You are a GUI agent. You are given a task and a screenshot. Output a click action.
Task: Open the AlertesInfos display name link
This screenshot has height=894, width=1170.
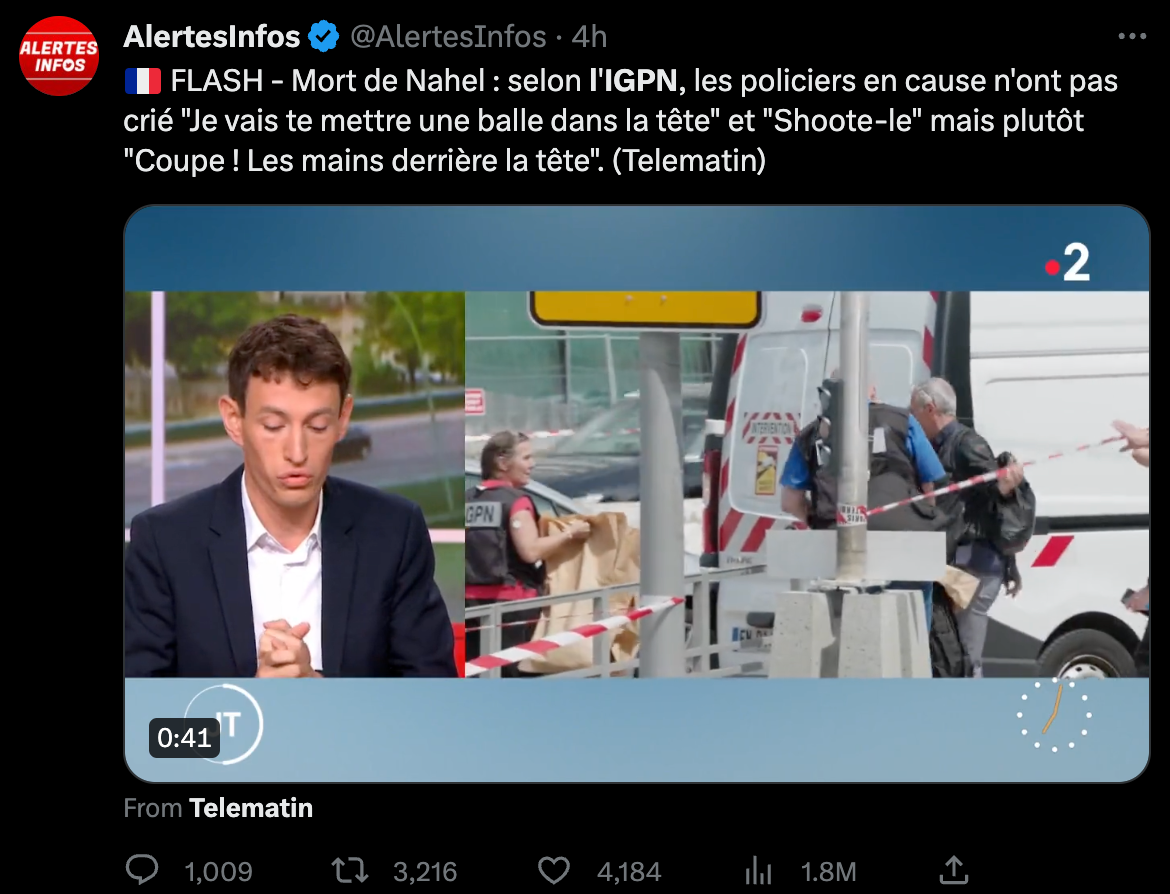point(212,37)
